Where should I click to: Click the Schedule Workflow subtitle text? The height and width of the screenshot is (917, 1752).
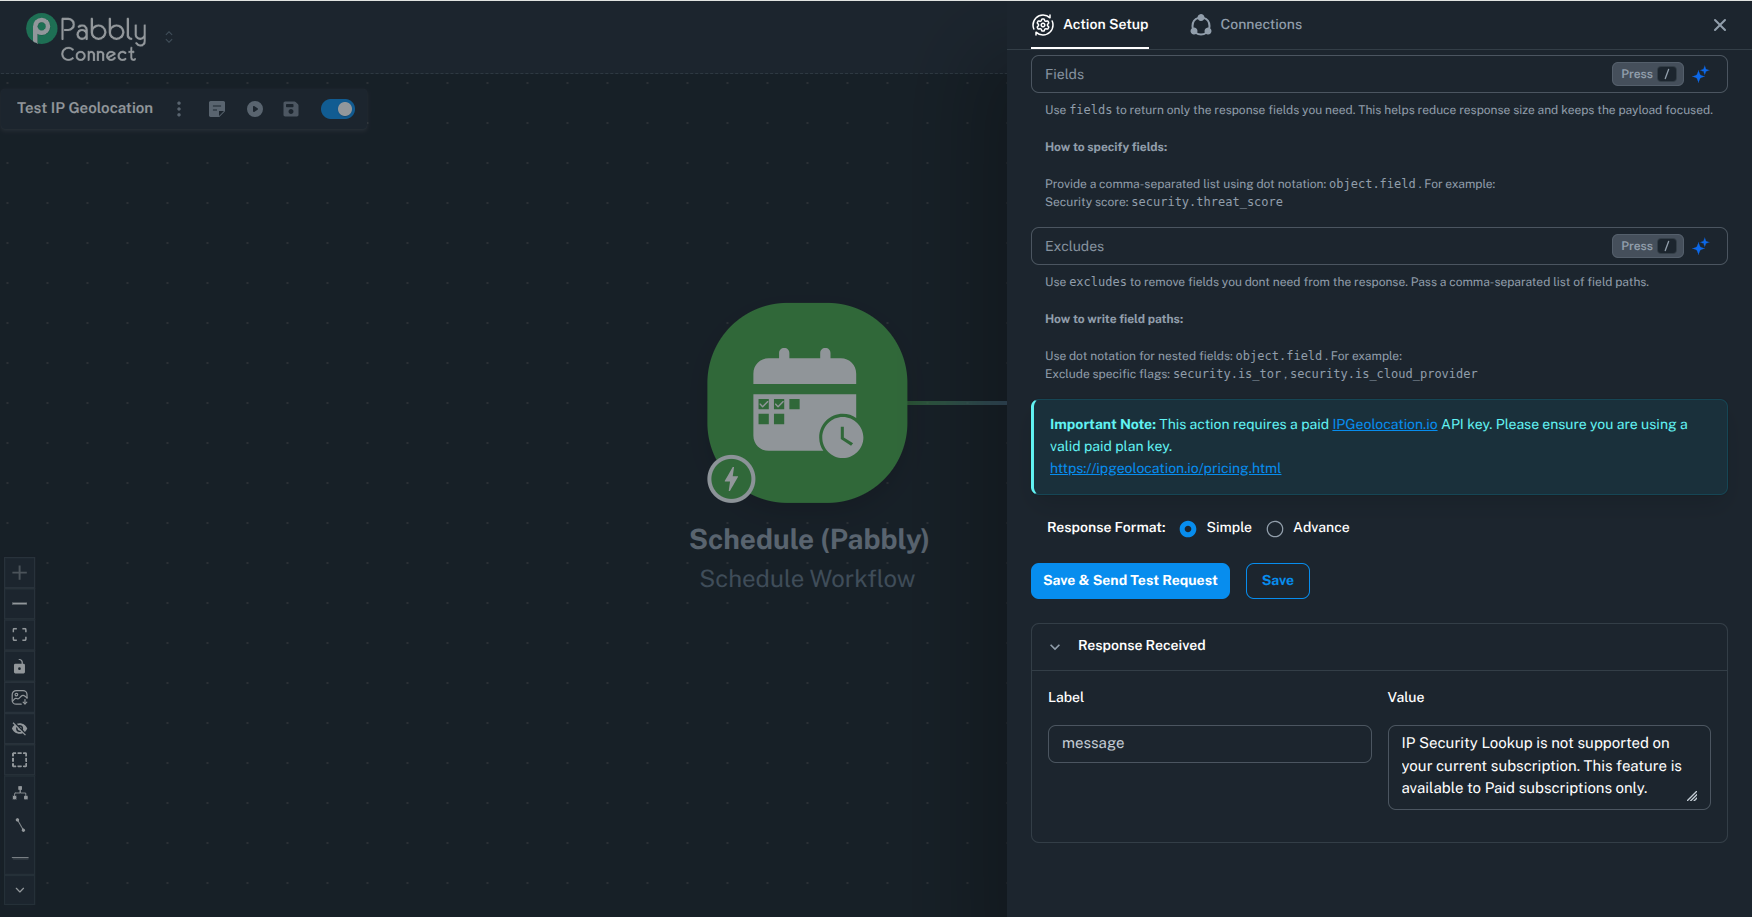point(807,579)
